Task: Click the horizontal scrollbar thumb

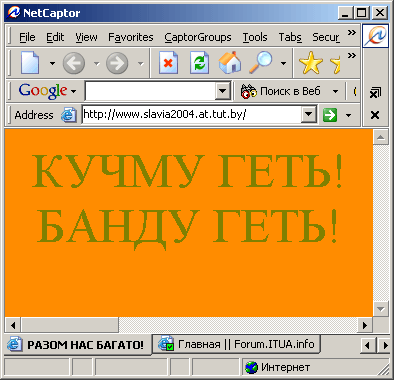Action: click(70, 325)
